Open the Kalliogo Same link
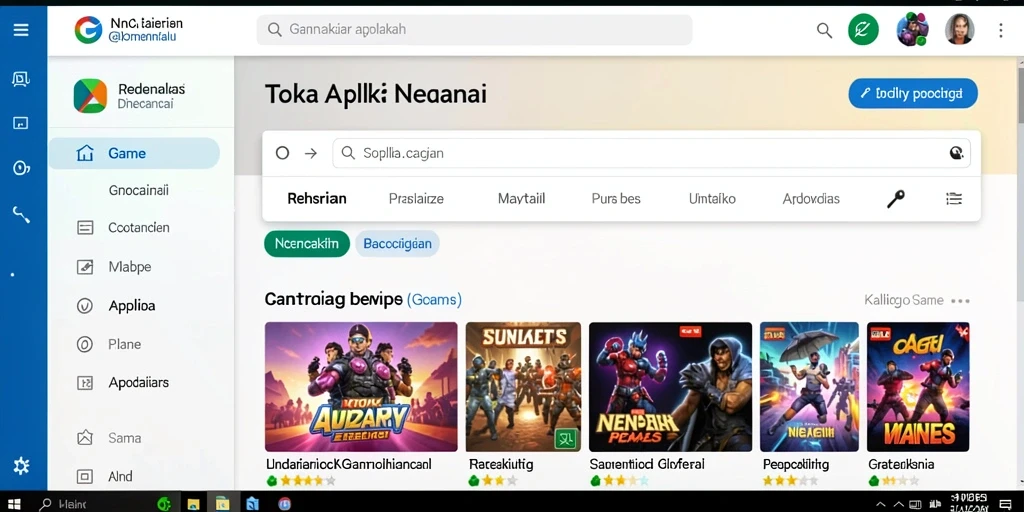1024x512 pixels. (x=904, y=300)
